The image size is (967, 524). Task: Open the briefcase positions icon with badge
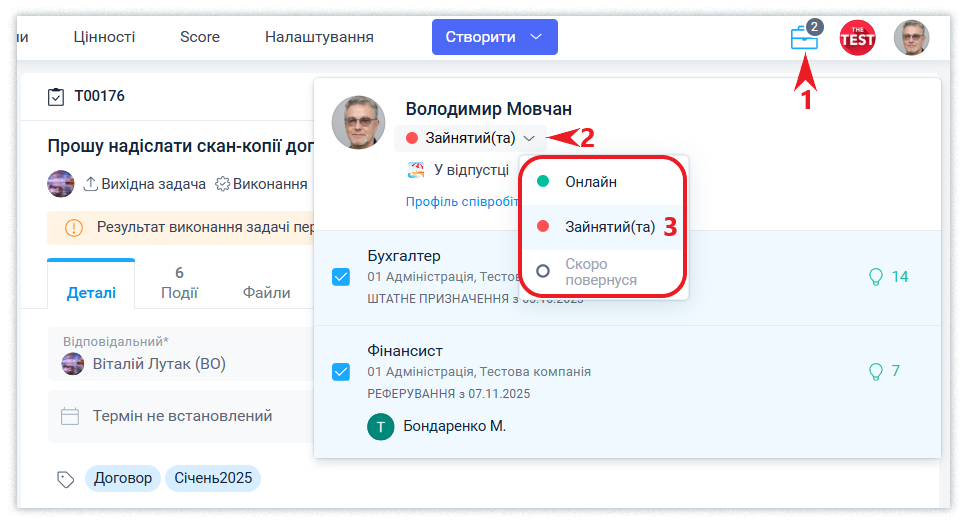(x=804, y=38)
